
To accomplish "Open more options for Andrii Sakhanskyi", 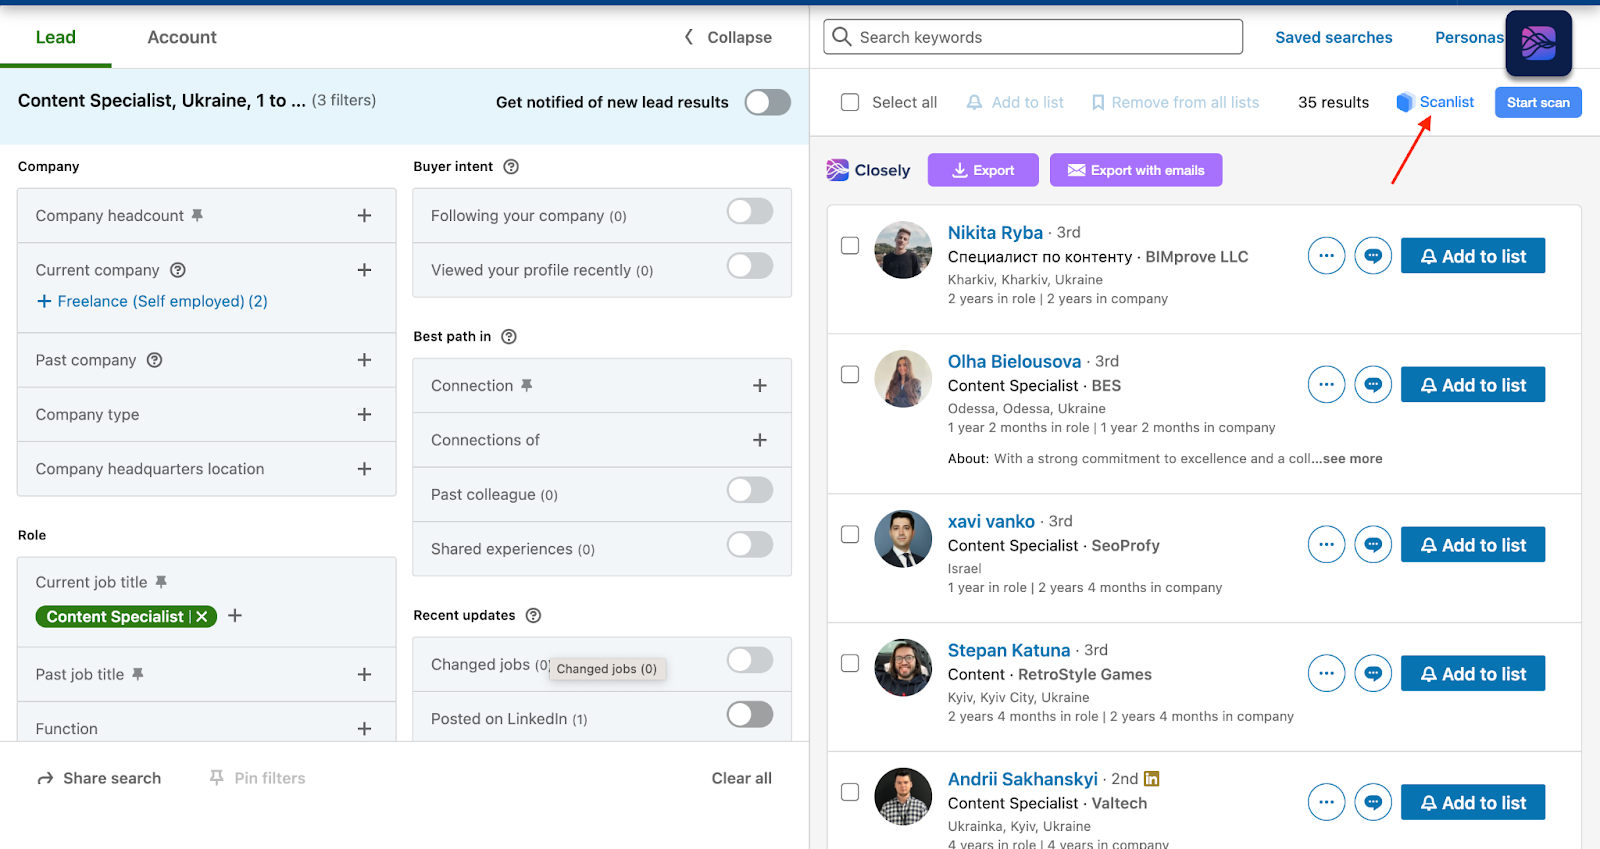I will pos(1326,803).
